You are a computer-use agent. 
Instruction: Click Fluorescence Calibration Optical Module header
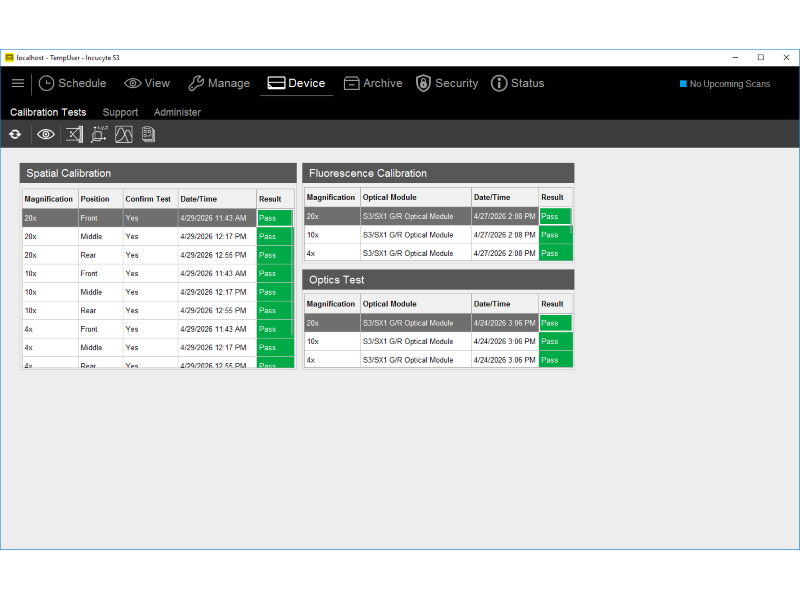coord(416,197)
